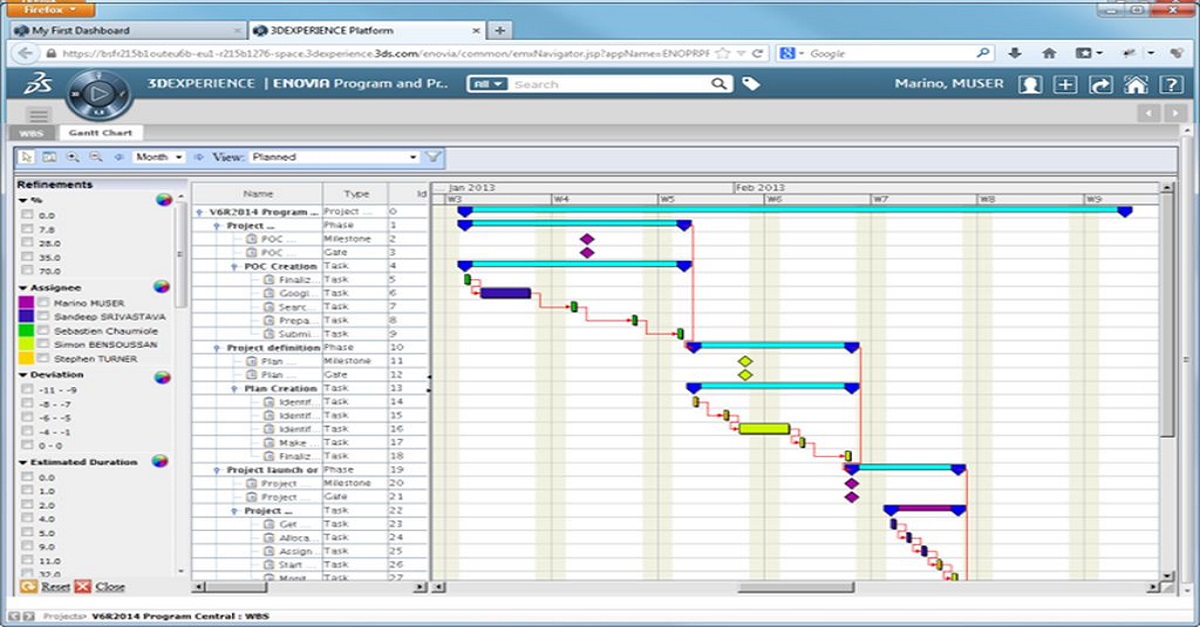
Task: Reload the page in Firefox
Action: 758,53
